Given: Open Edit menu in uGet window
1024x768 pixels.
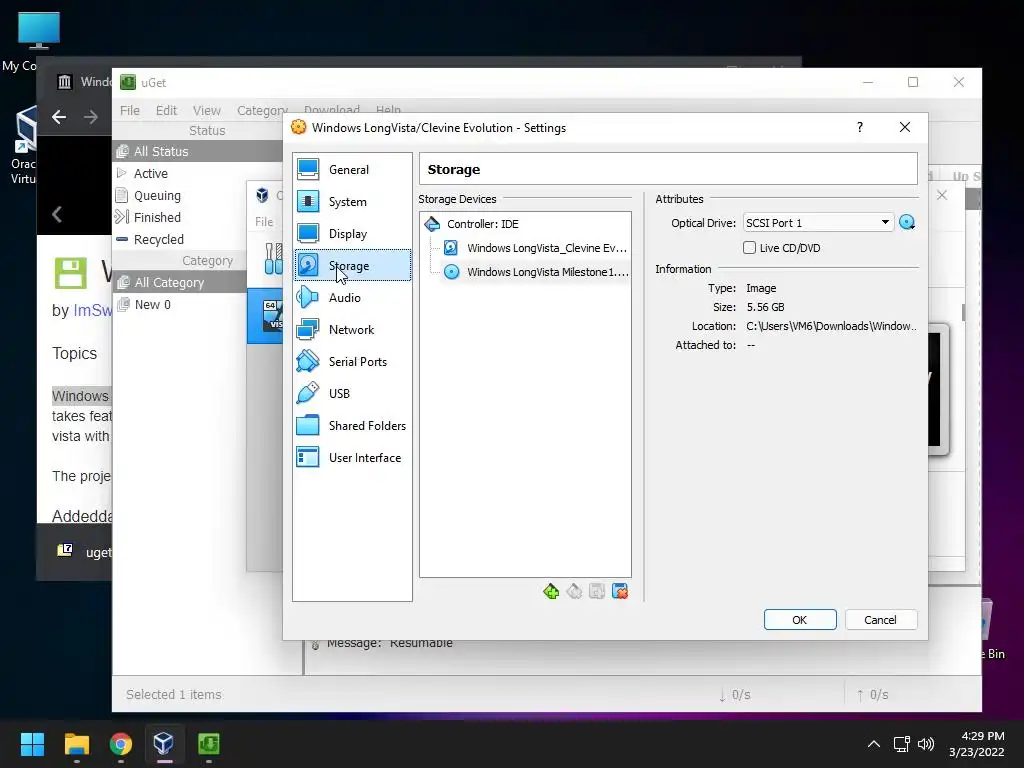Looking at the screenshot, I should (x=166, y=110).
